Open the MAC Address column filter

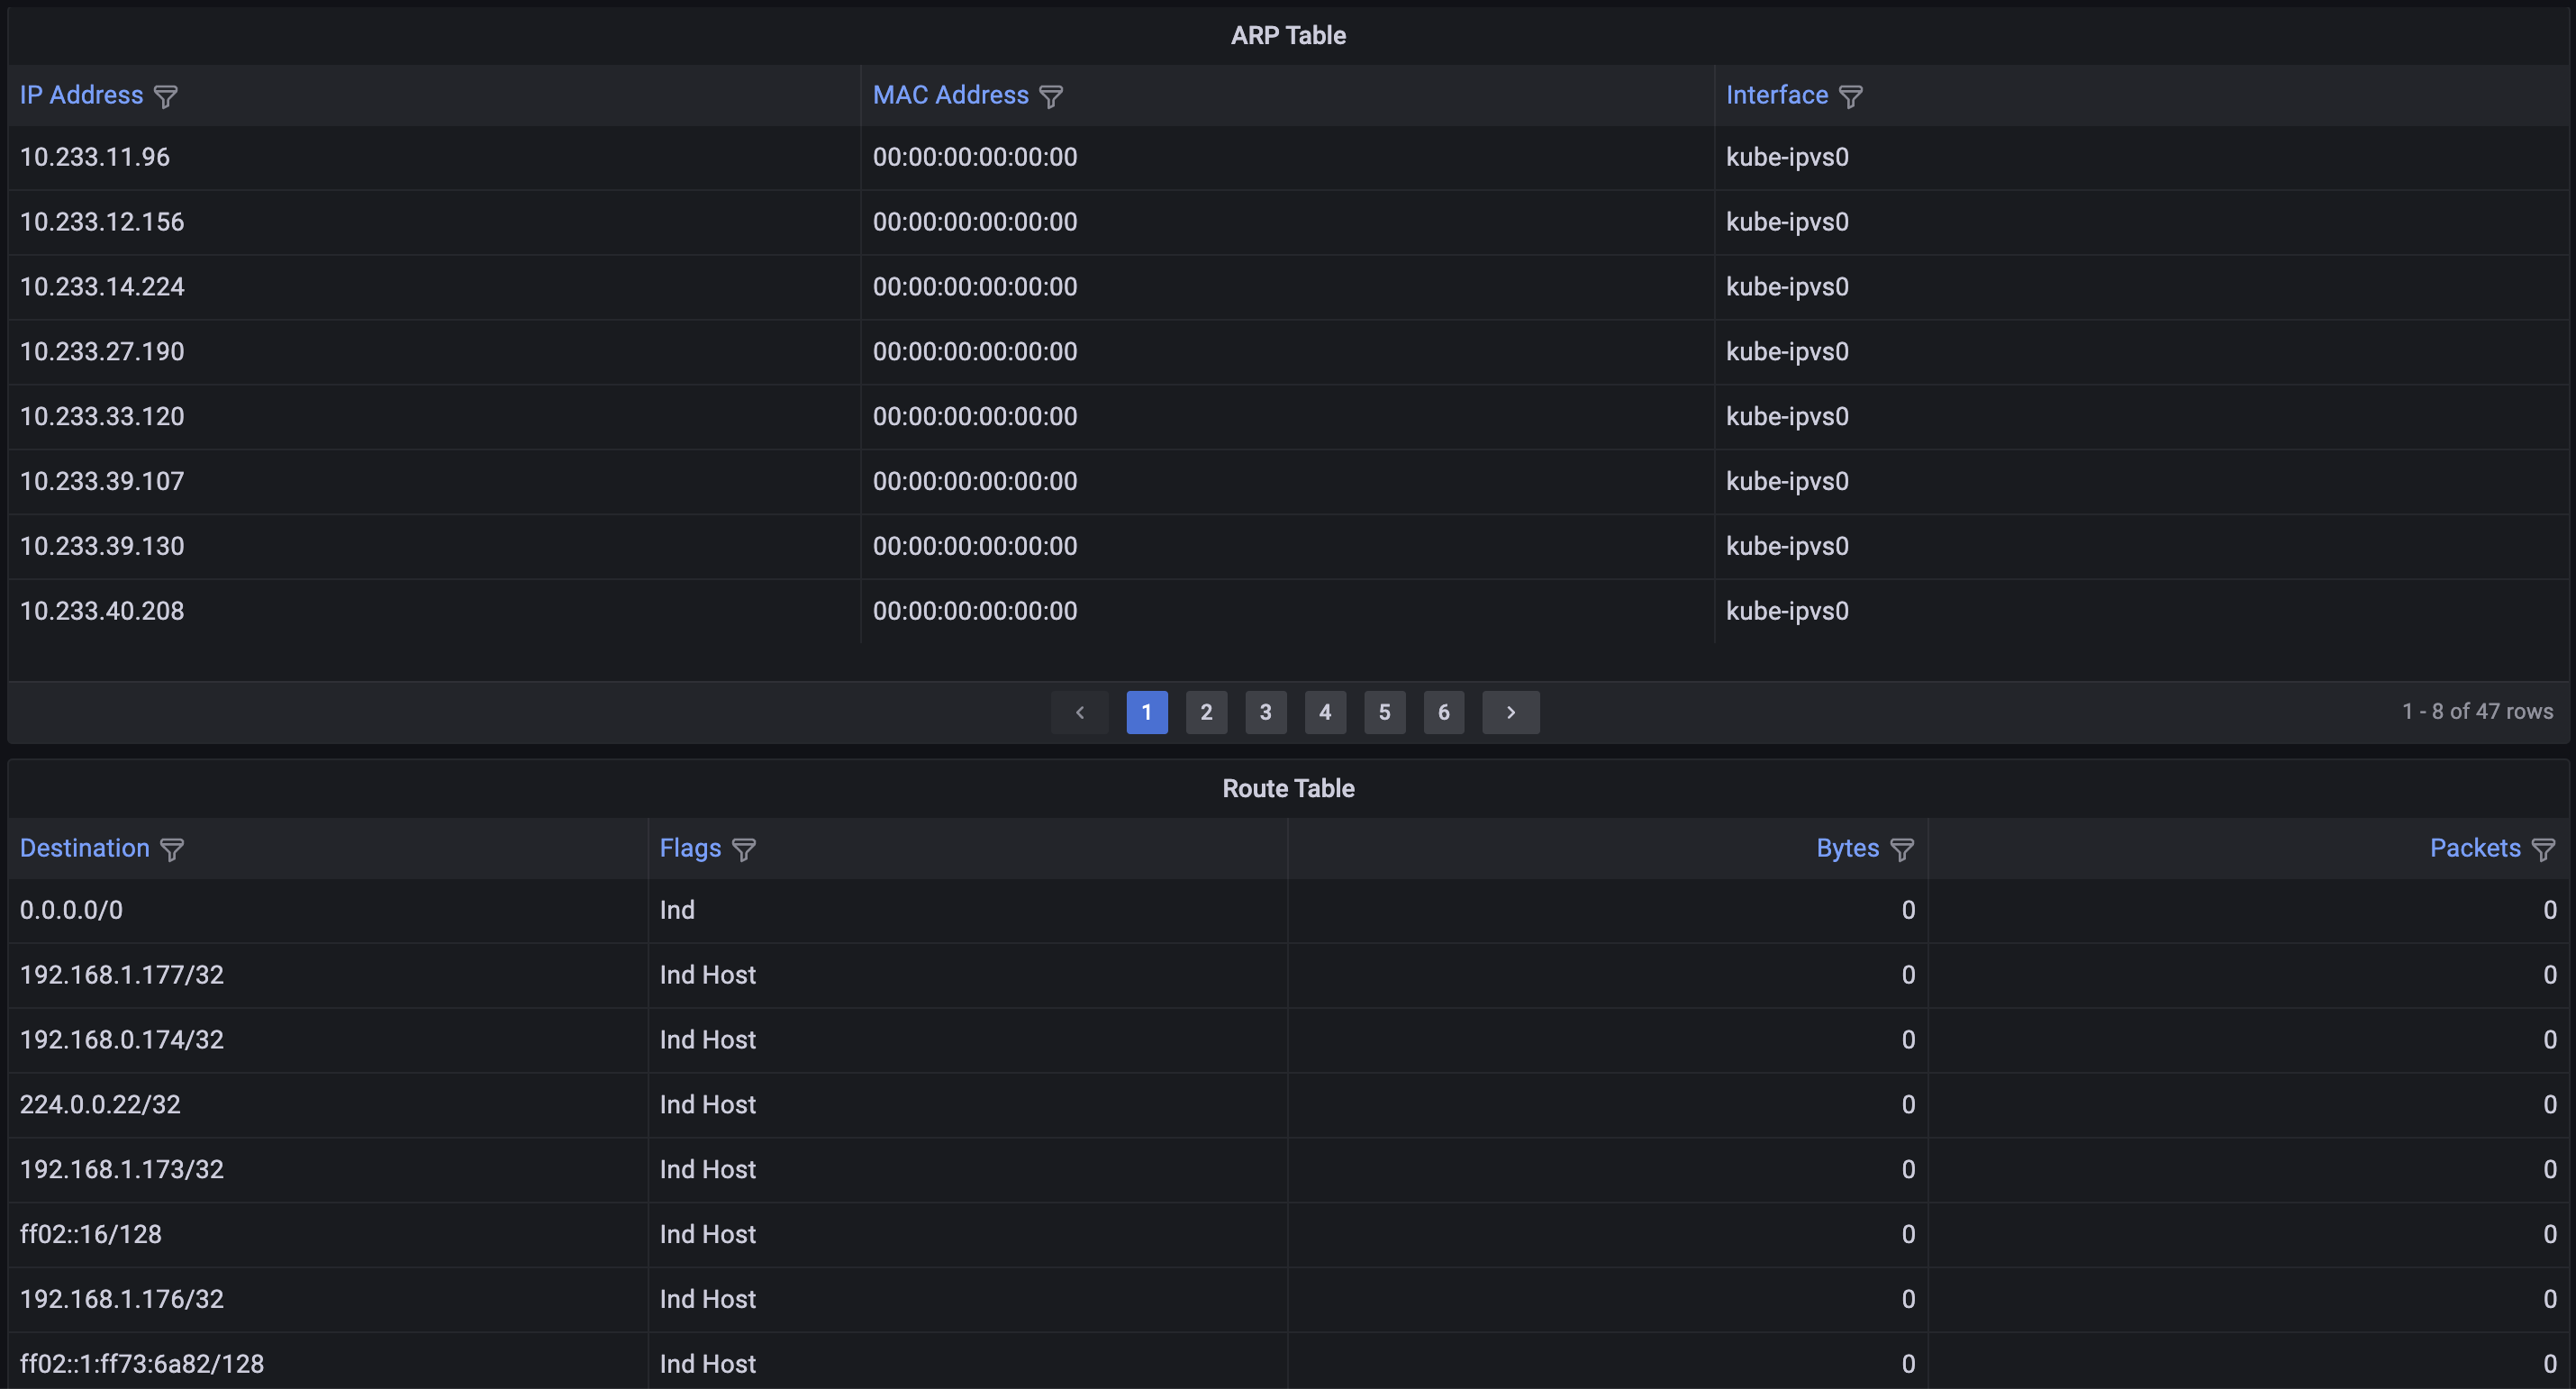click(1051, 96)
